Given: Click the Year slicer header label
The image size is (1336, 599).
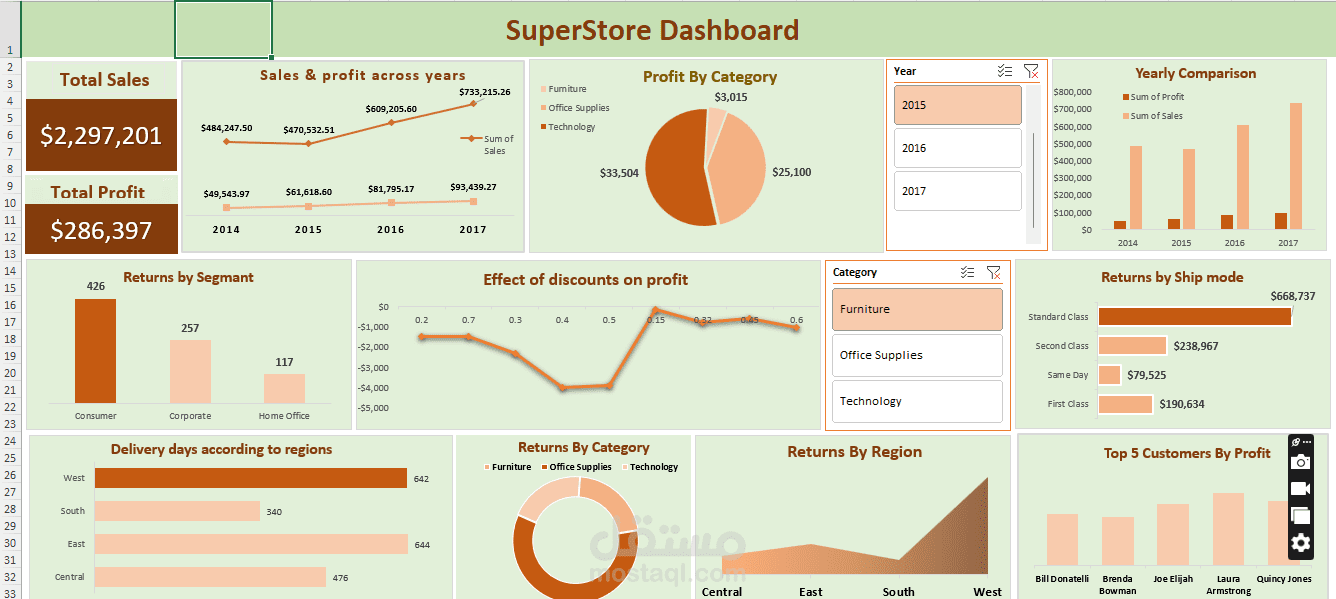Looking at the screenshot, I should tap(905, 71).
